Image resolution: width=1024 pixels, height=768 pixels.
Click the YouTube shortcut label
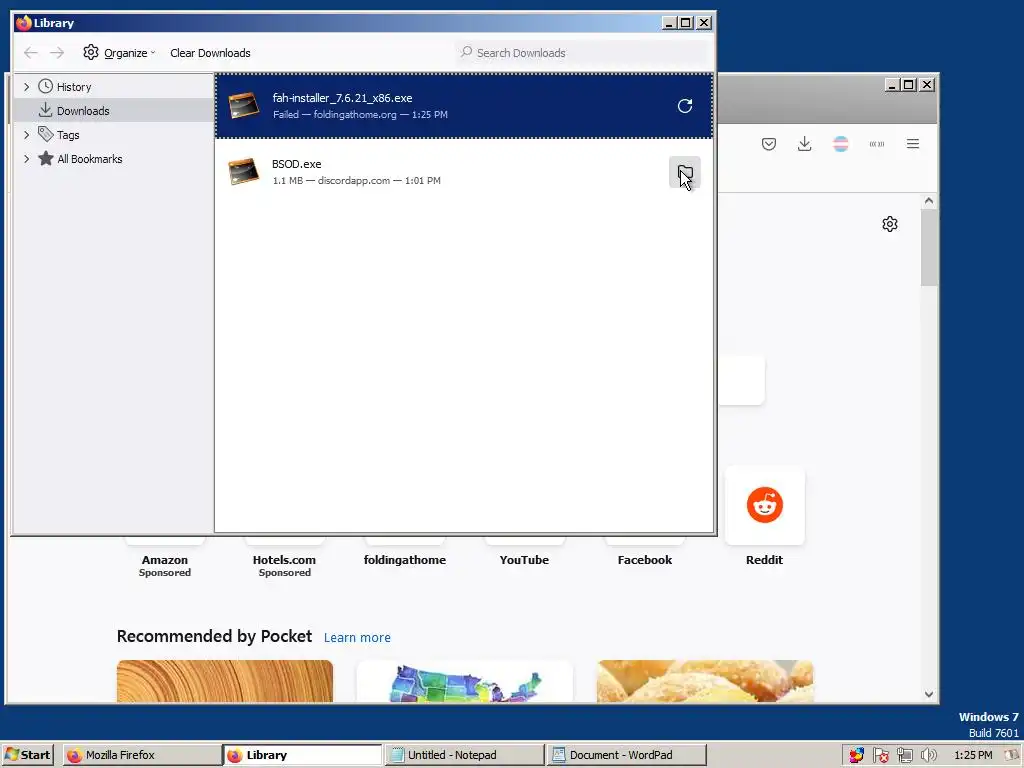coord(524,560)
